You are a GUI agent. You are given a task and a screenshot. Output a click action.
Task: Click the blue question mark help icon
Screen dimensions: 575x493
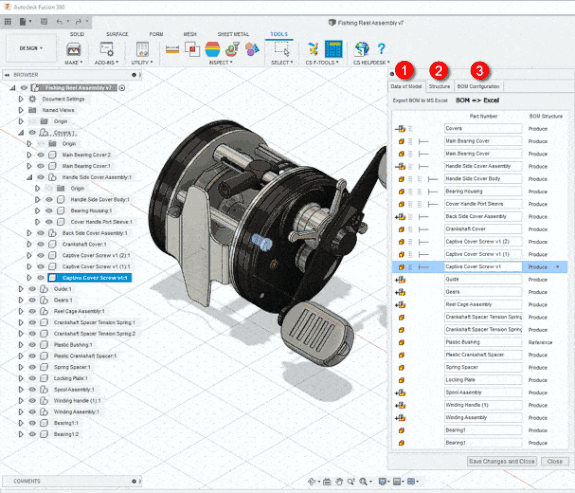click(x=381, y=48)
